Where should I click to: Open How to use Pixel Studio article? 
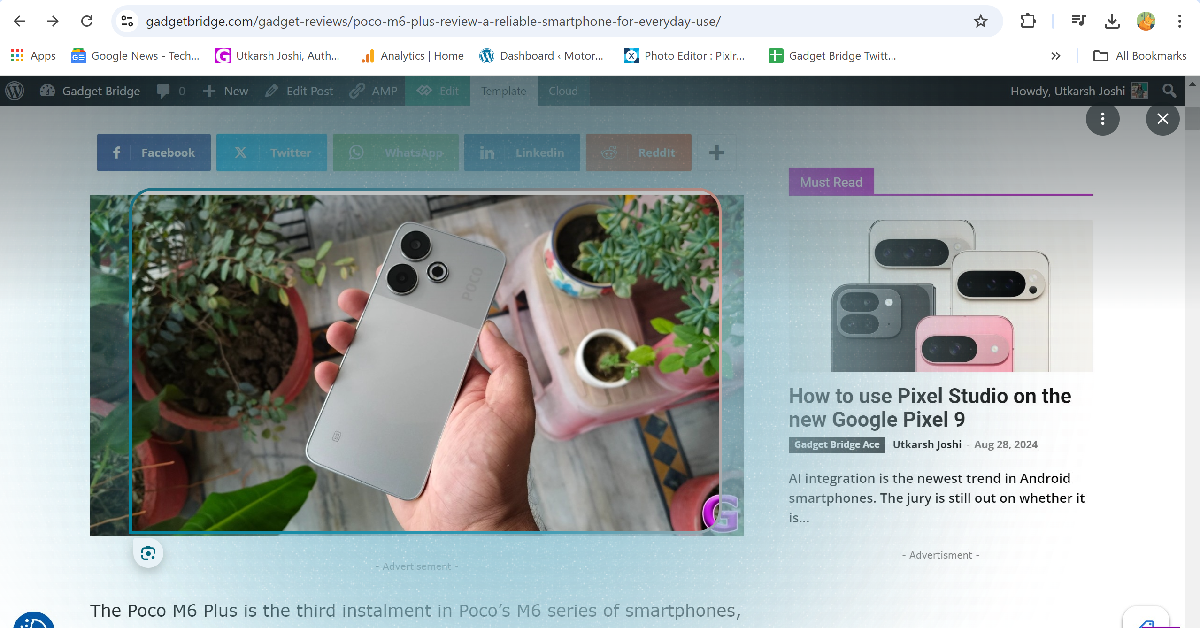pos(930,408)
